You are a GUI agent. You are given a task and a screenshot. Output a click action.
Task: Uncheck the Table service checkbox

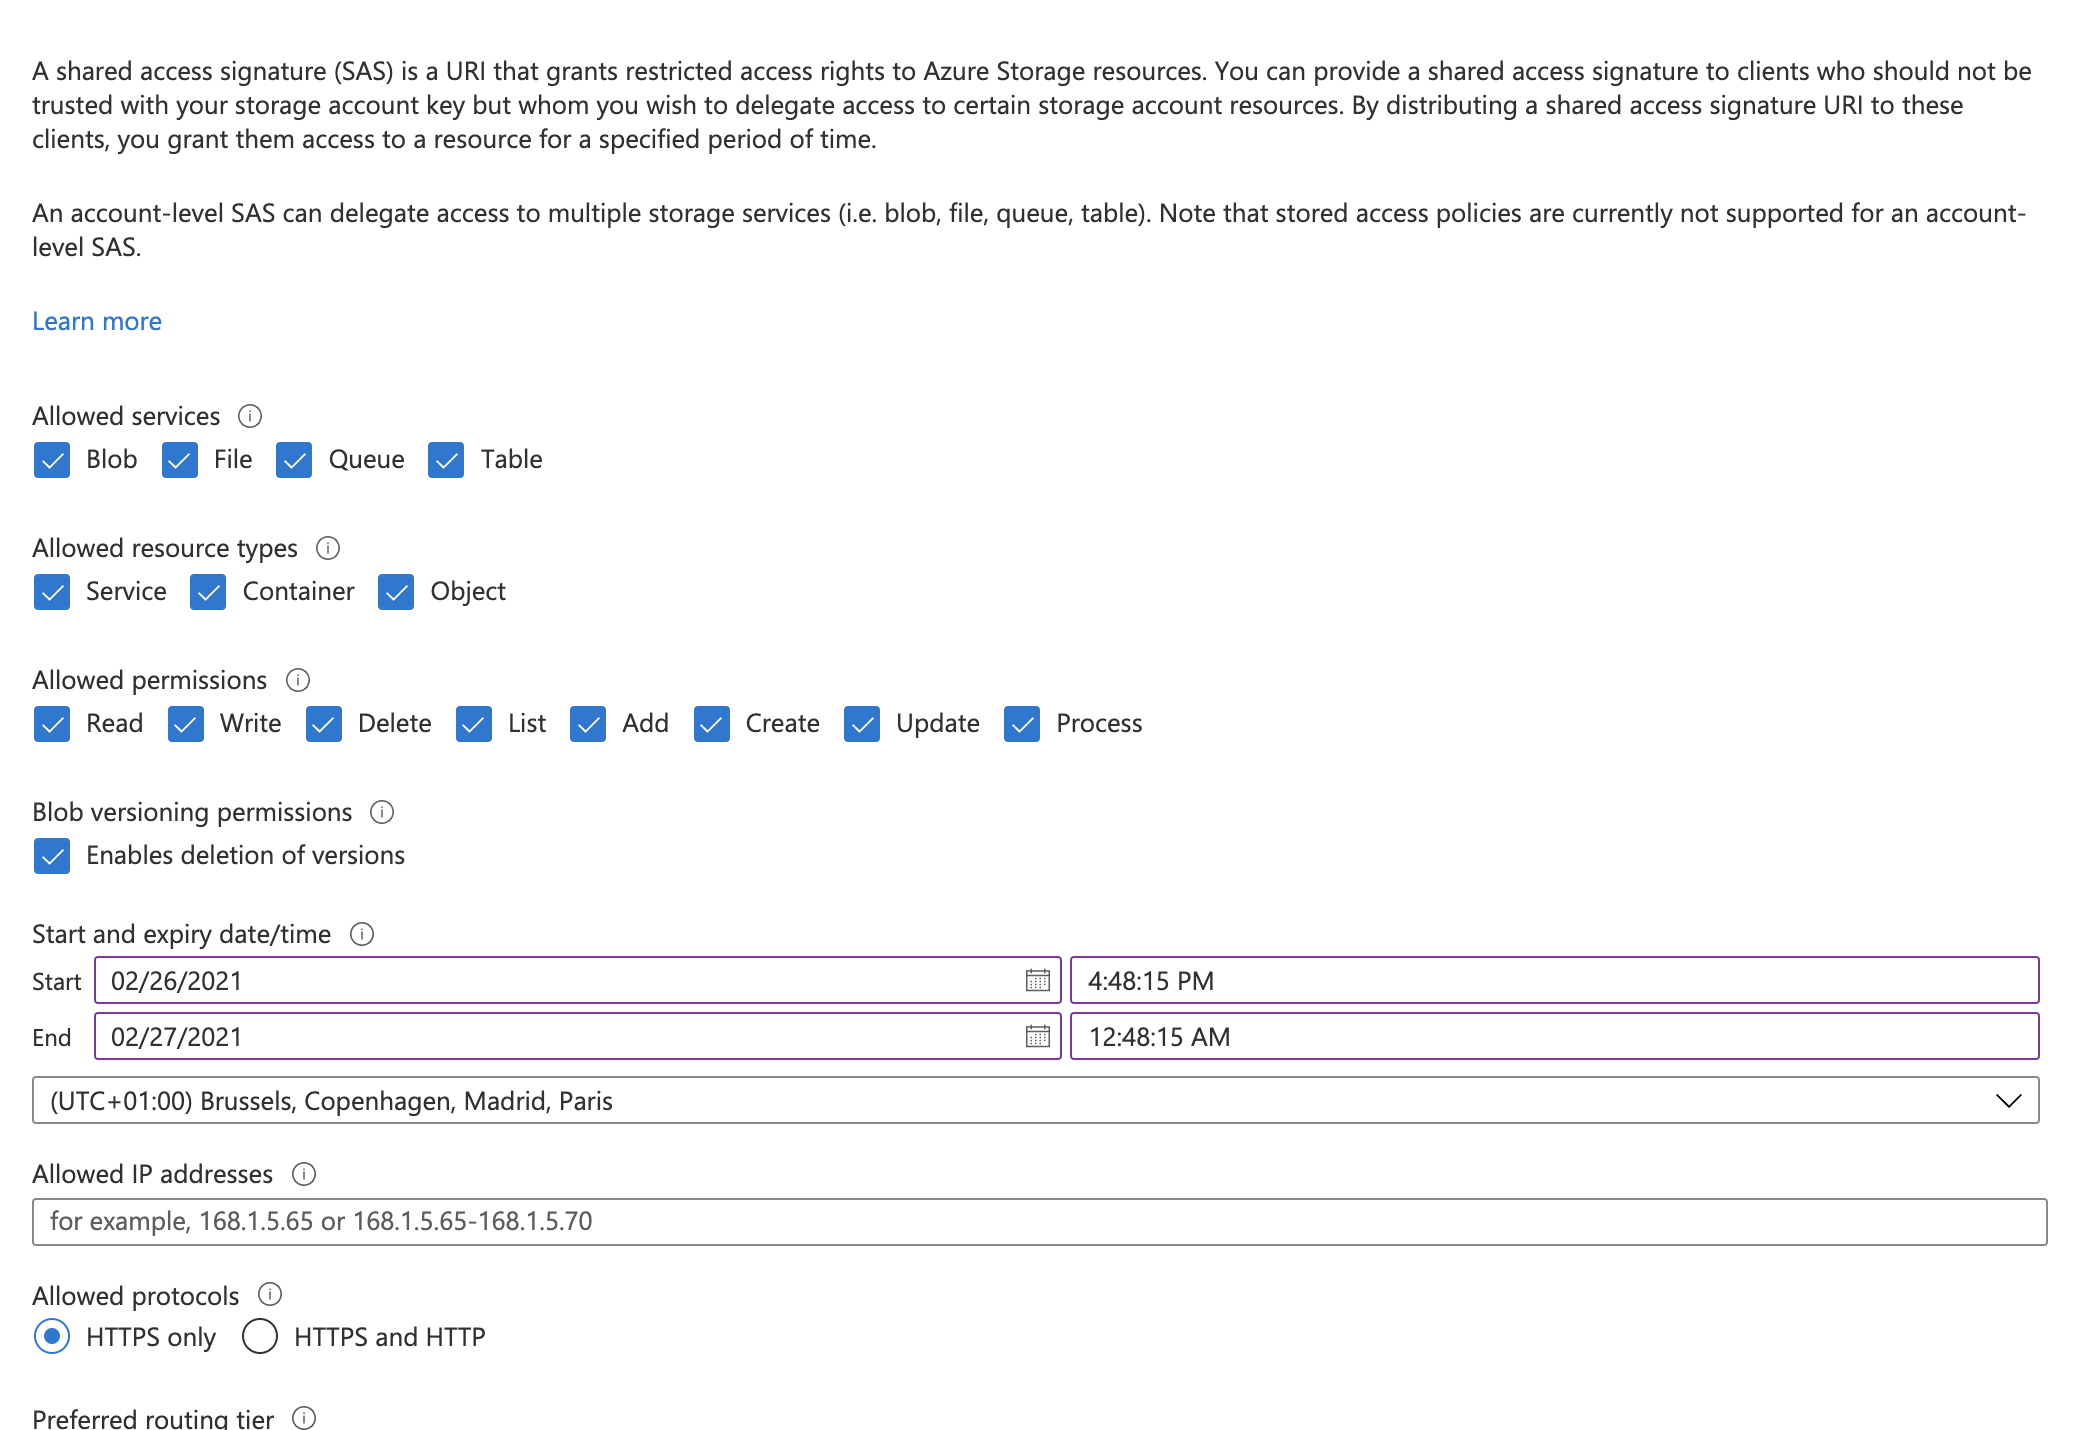446,460
